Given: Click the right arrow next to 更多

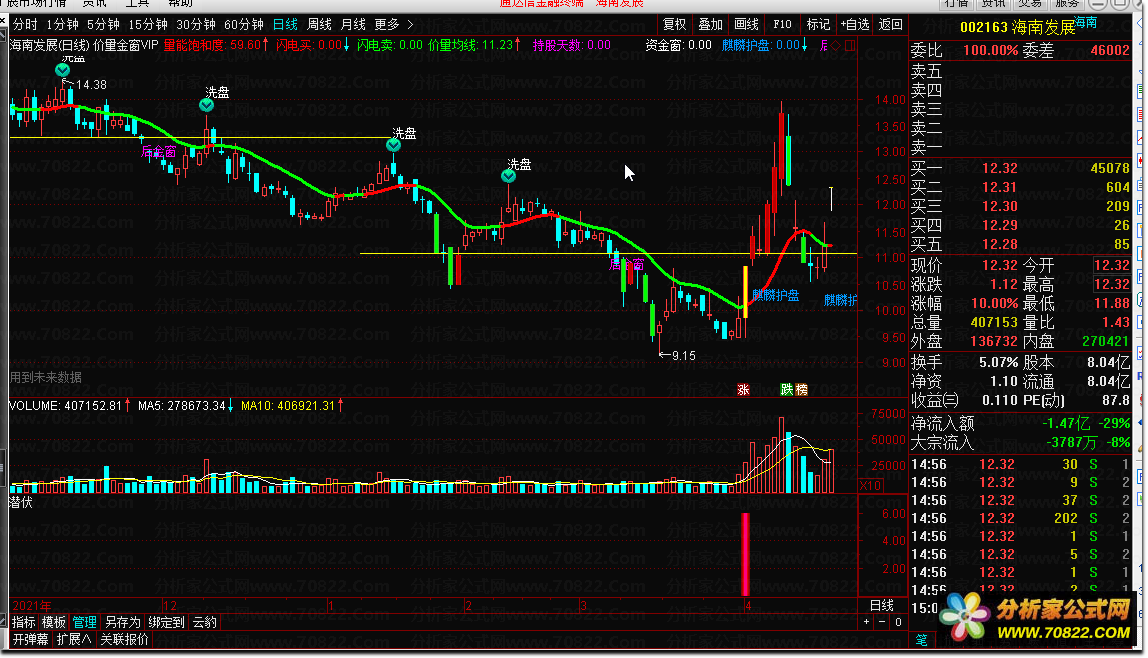Looking at the screenshot, I should [410, 25].
